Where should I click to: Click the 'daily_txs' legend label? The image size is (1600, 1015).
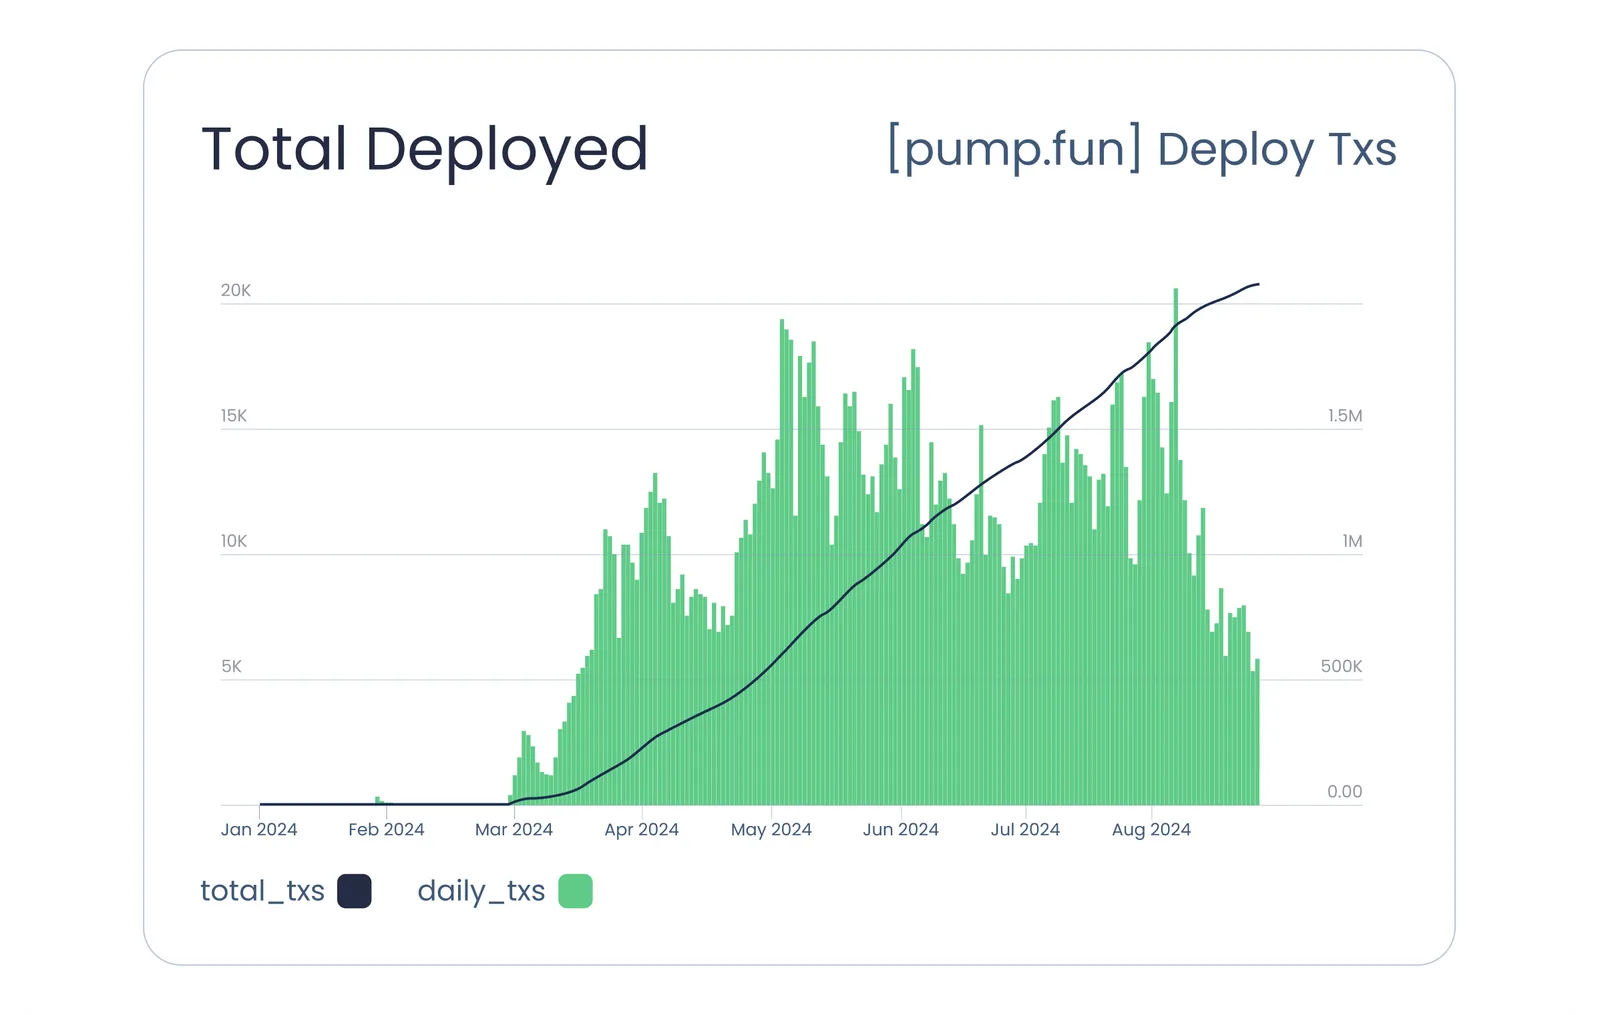tap(481, 891)
